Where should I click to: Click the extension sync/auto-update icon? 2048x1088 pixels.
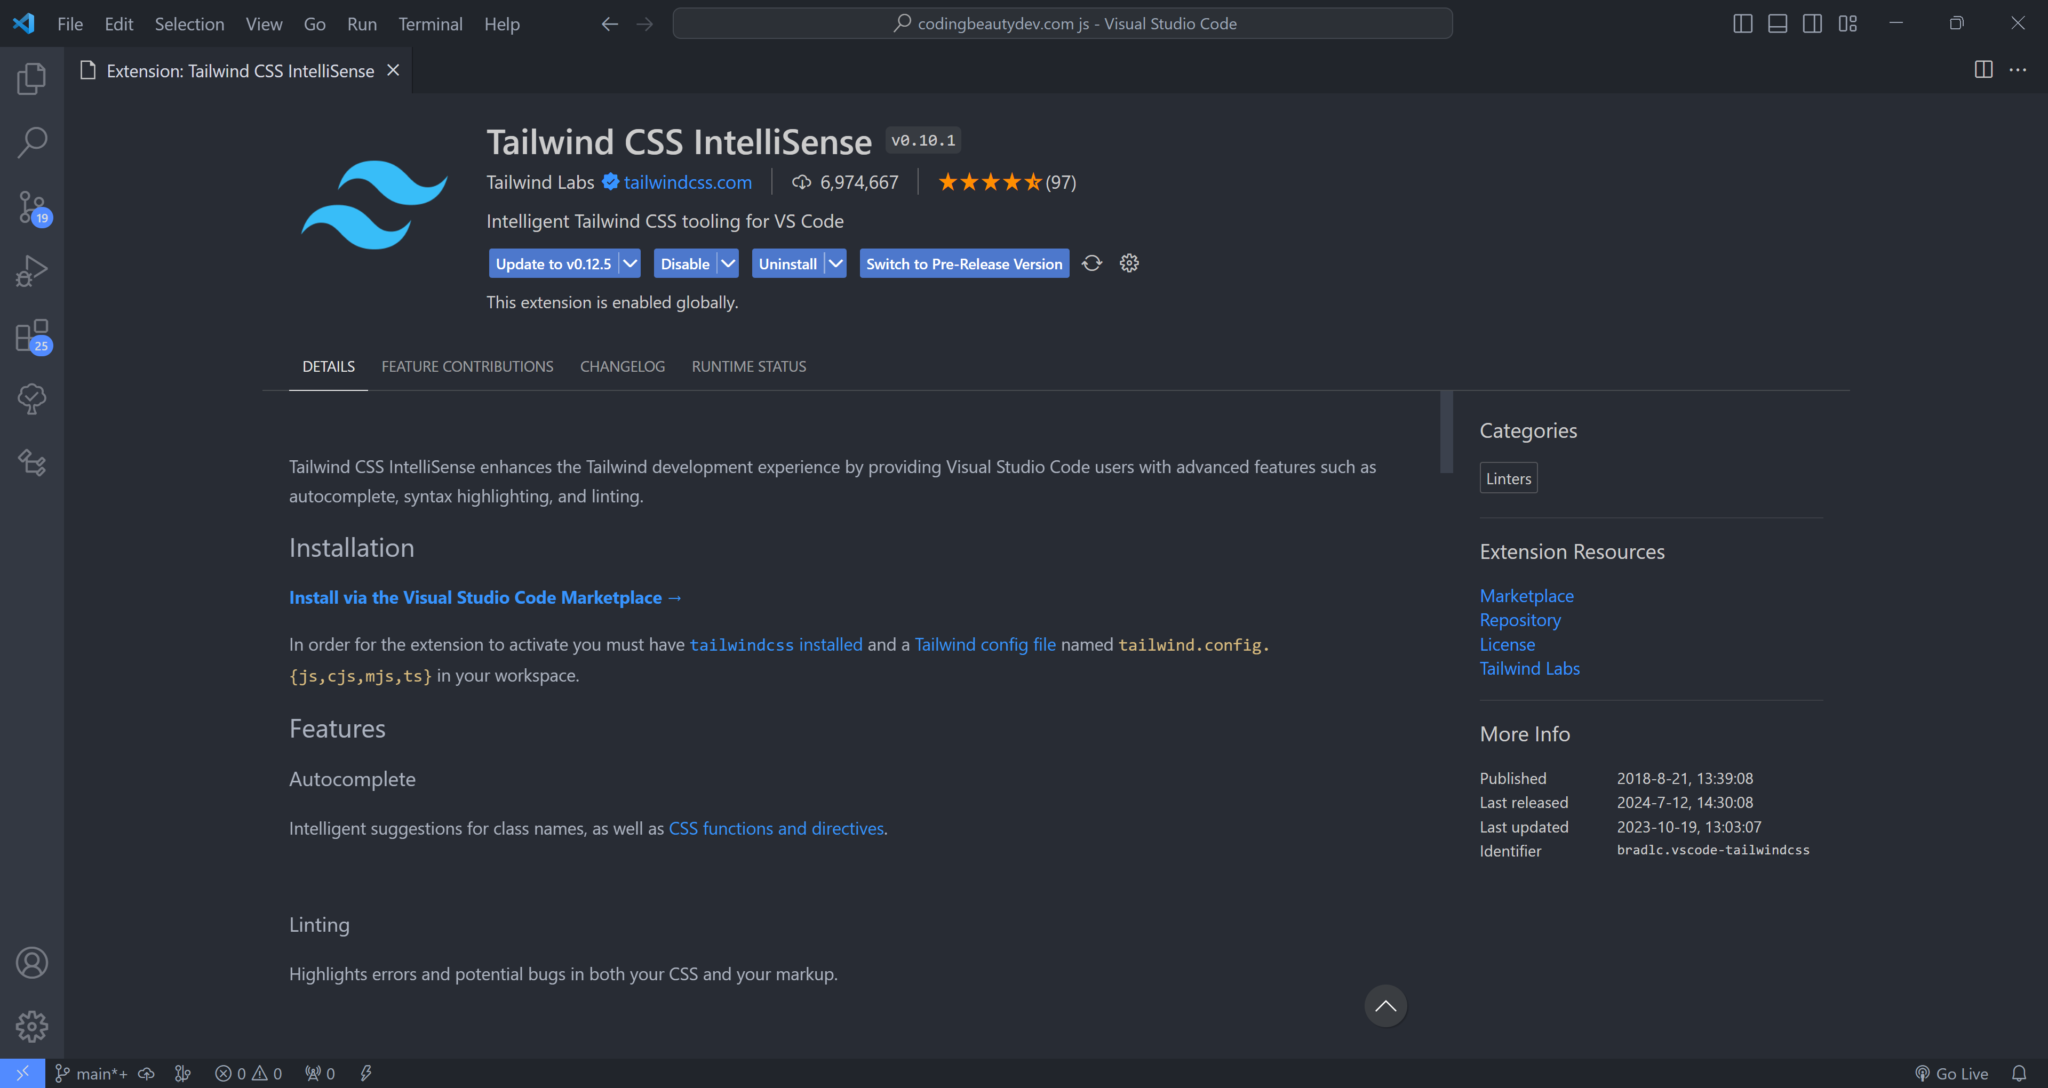(1092, 263)
